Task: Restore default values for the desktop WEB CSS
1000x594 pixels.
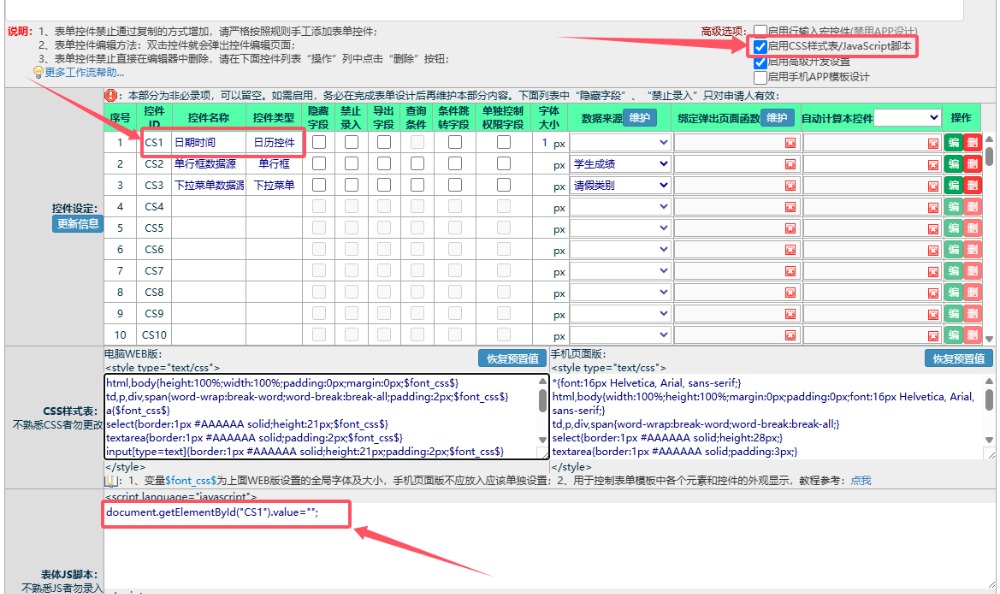Action: [513, 358]
